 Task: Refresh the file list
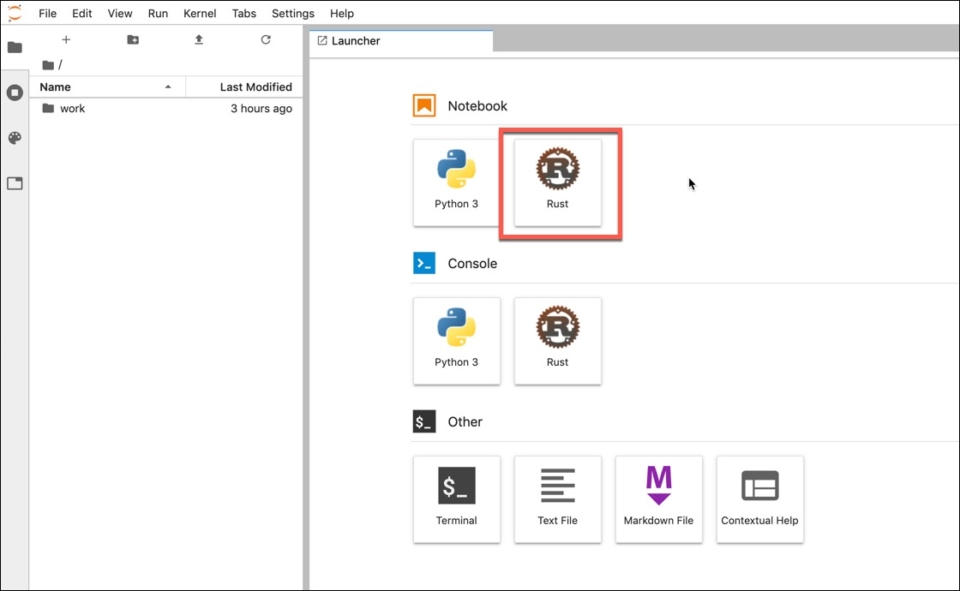coord(265,40)
